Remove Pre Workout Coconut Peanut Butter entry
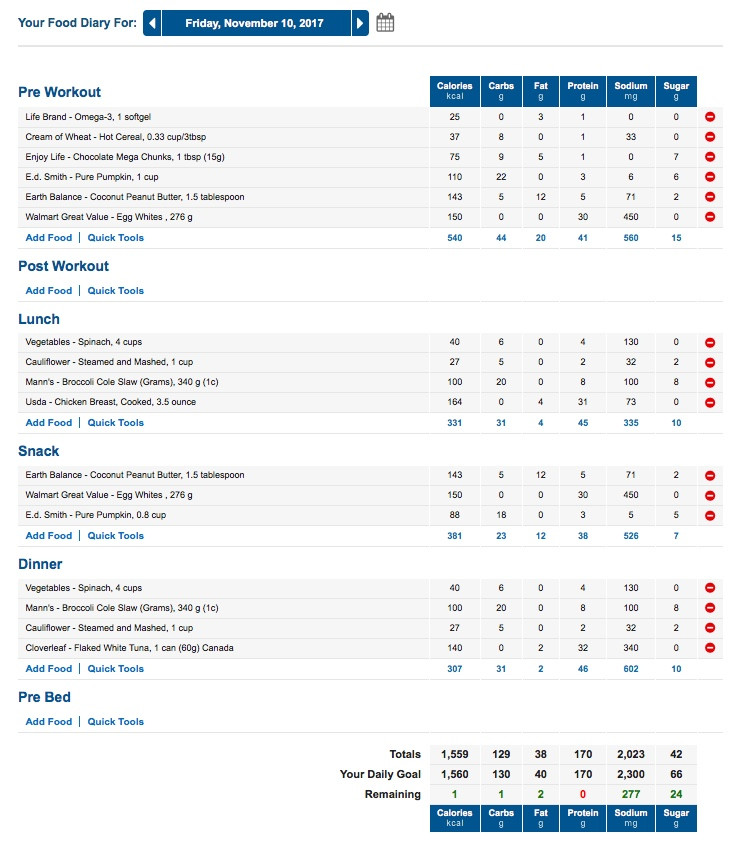Viewport: 738px width, 846px height. coord(710,197)
